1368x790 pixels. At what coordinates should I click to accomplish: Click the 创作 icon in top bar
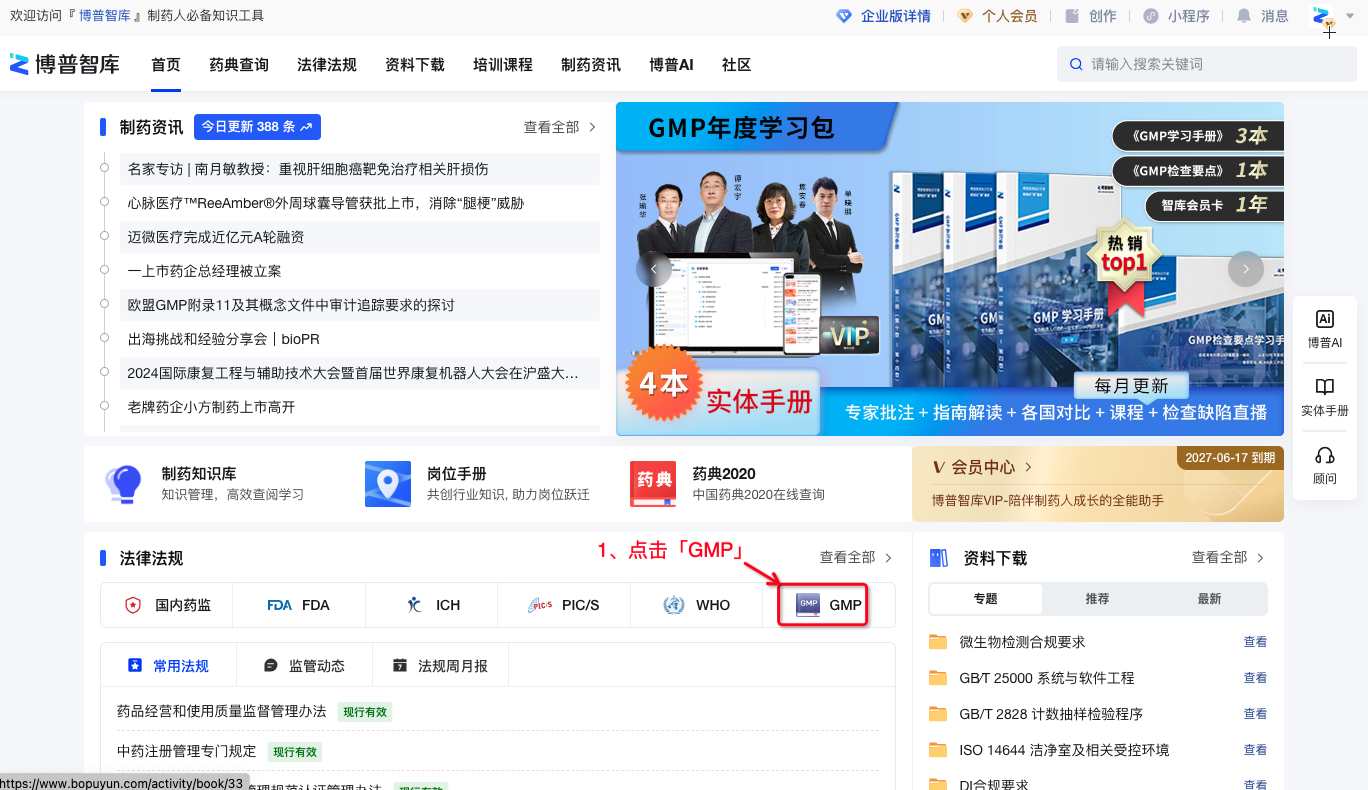tap(1072, 16)
